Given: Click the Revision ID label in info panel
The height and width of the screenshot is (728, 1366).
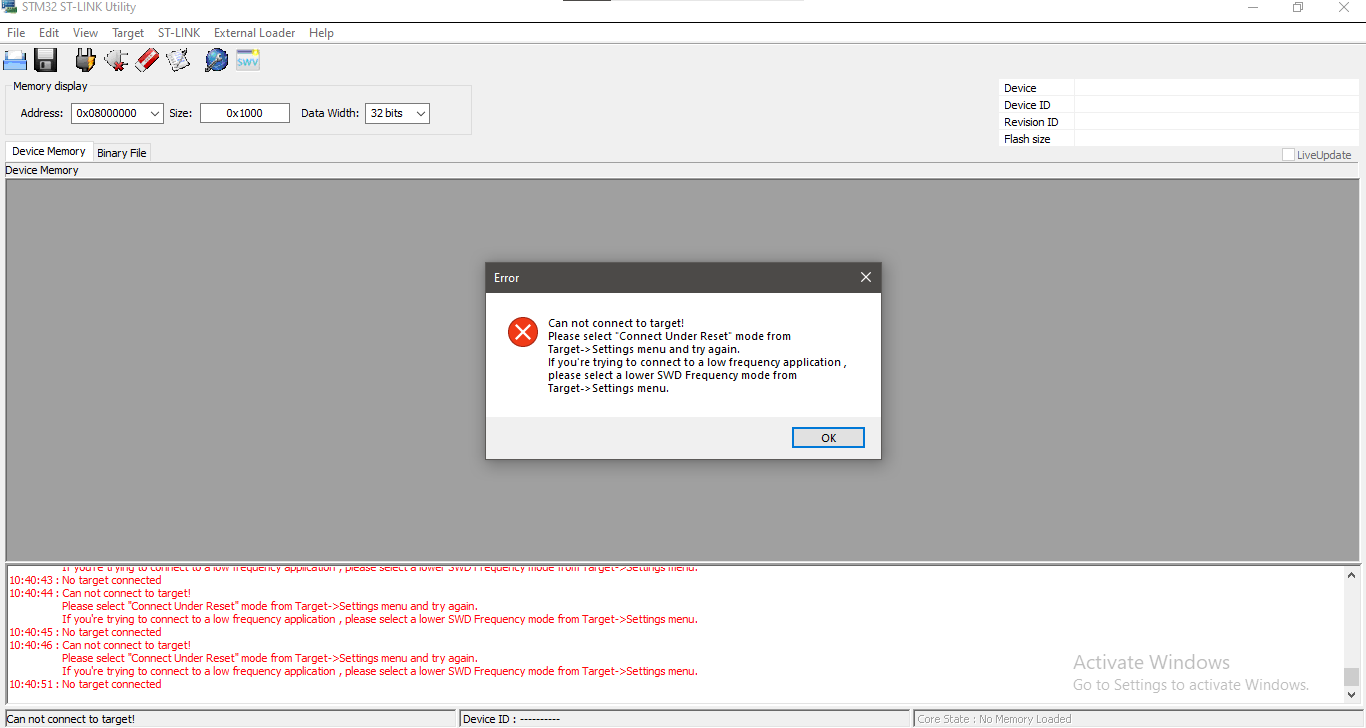Looking at the screenshot, I should [x=1031, y=122].
